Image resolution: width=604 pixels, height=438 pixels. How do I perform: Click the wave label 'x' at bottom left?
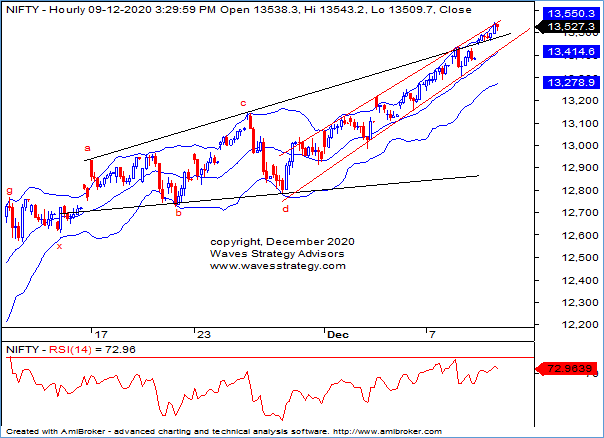[x=59, y=245]
